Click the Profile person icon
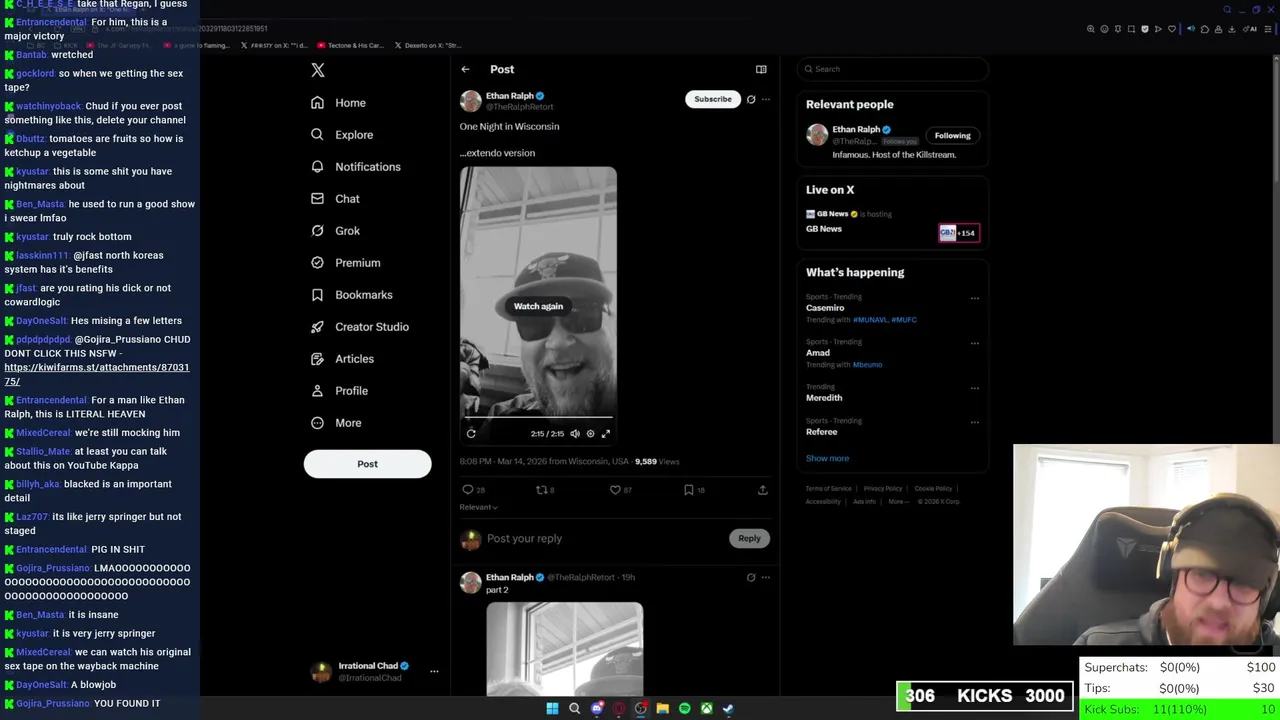The height and width of the screenshot is (720, 1280). tap(317, 391)
